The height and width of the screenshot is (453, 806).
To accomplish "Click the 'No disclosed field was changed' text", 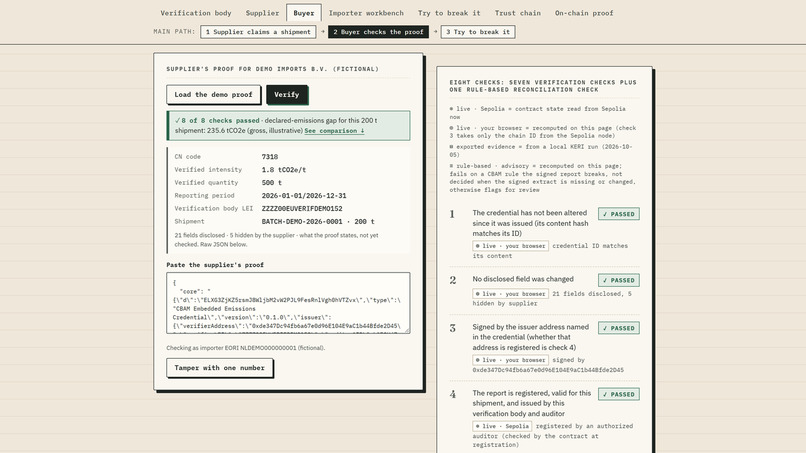I will pyautogui.click(x=523, y=279).
